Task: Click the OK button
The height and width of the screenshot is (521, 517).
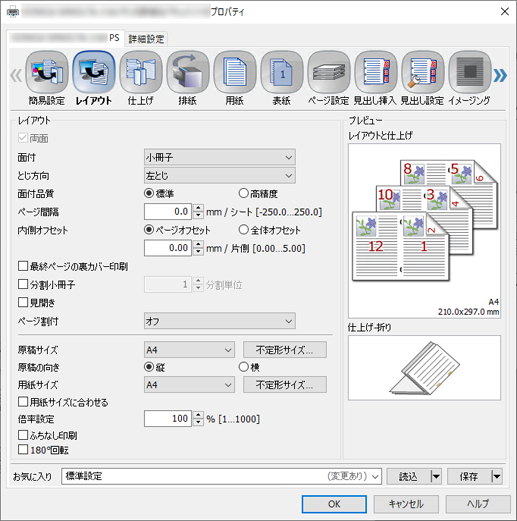Action: point(334,504)
